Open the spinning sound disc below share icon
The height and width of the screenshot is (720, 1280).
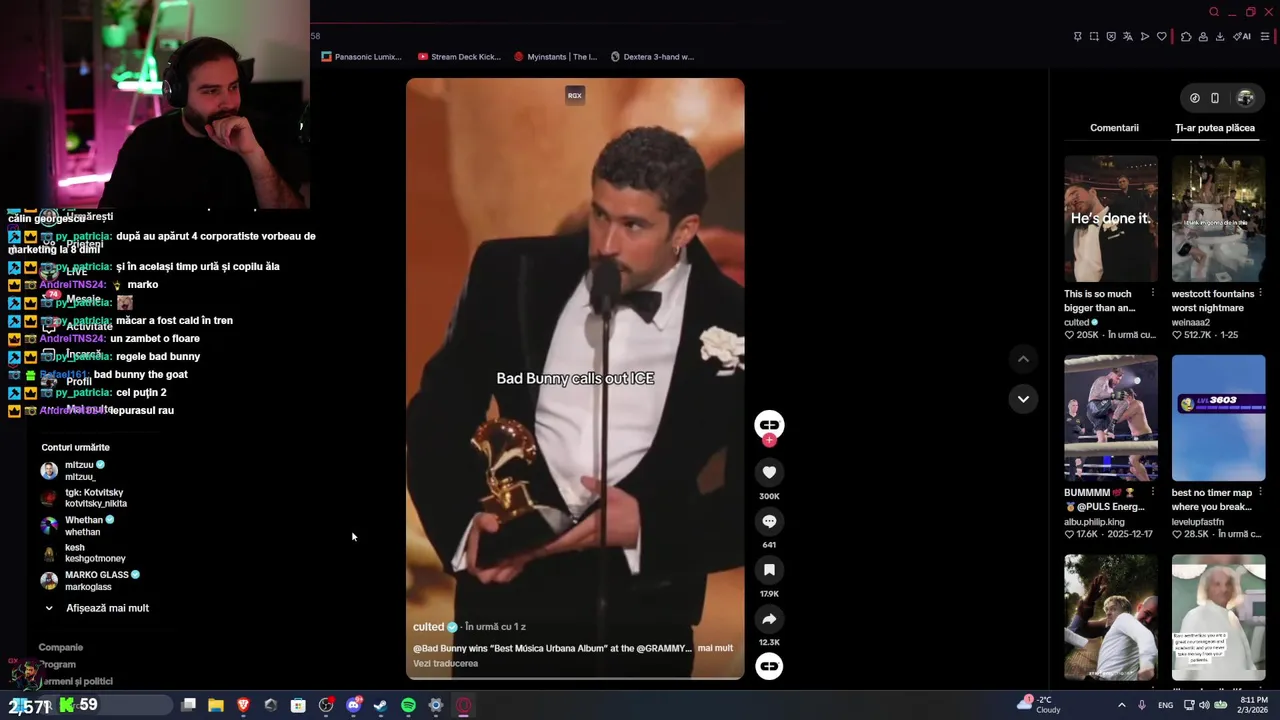coord(769,666)
